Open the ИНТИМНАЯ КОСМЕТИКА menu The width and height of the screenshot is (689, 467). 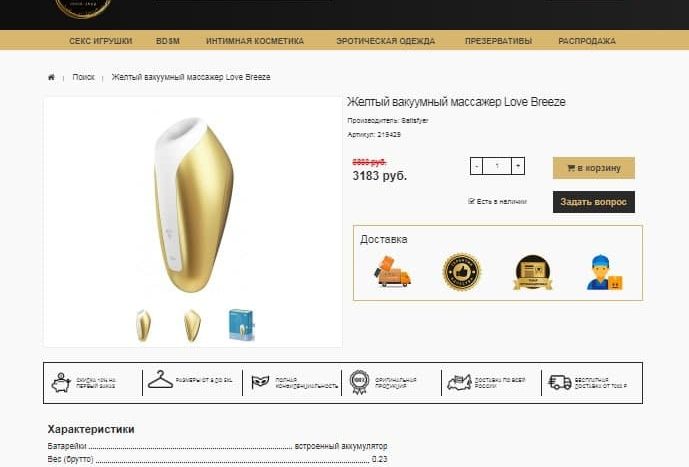click(255, 41)
